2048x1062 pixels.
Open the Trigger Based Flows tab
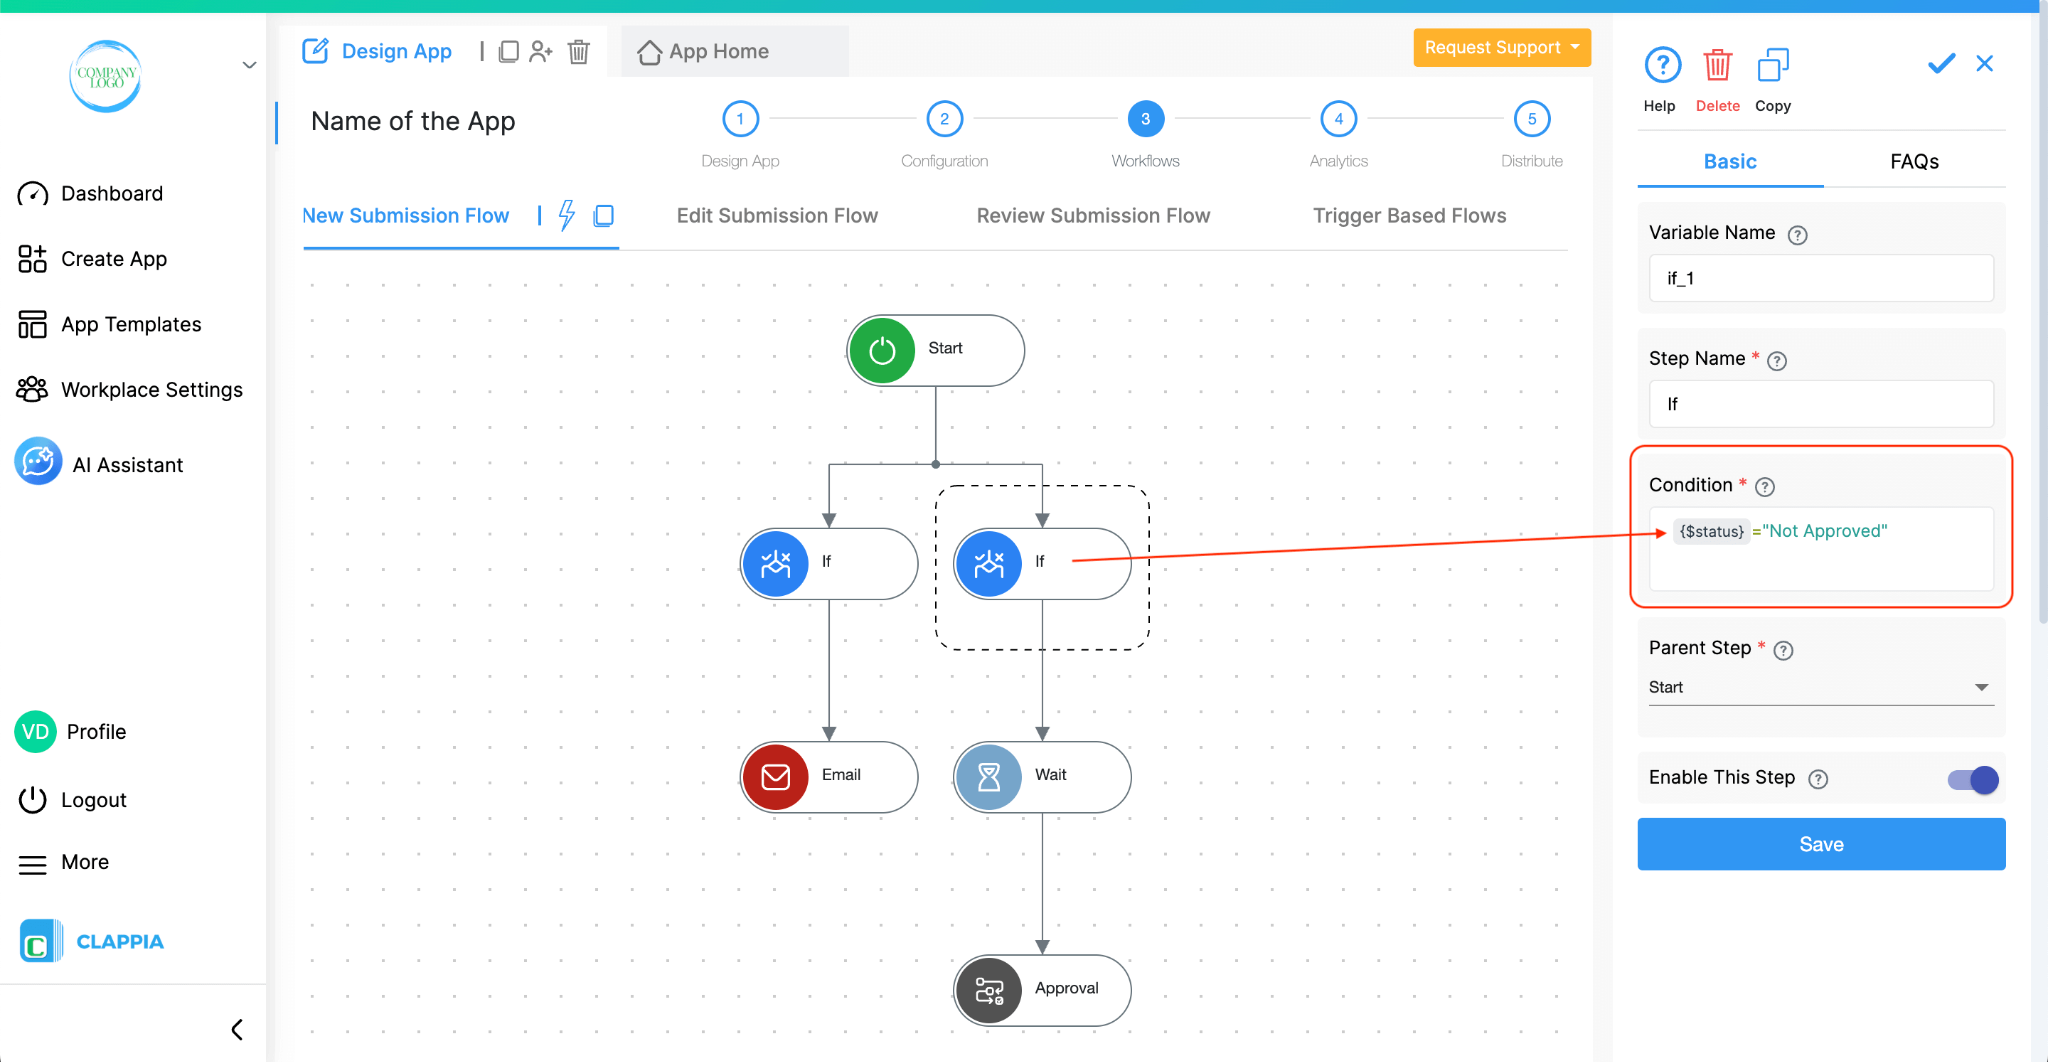point(1409,215)
